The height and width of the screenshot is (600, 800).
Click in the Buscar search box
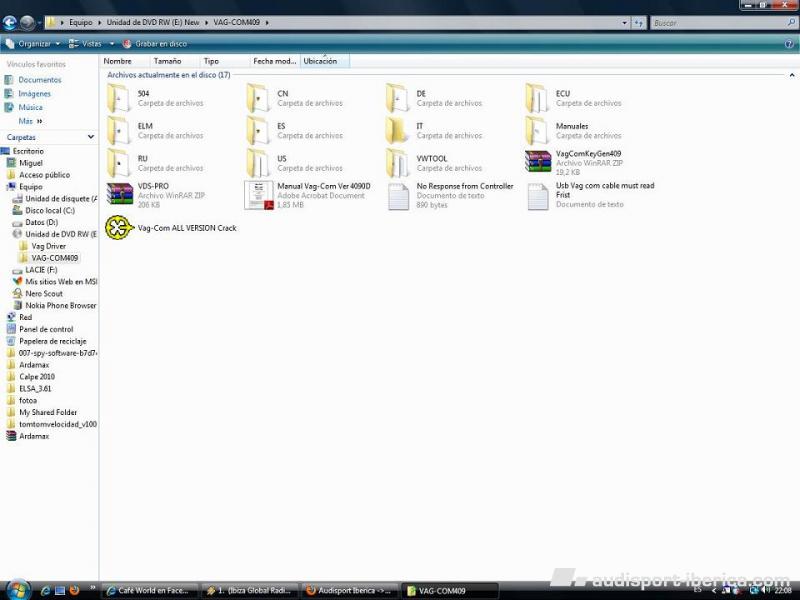click(x=718, y=22)
